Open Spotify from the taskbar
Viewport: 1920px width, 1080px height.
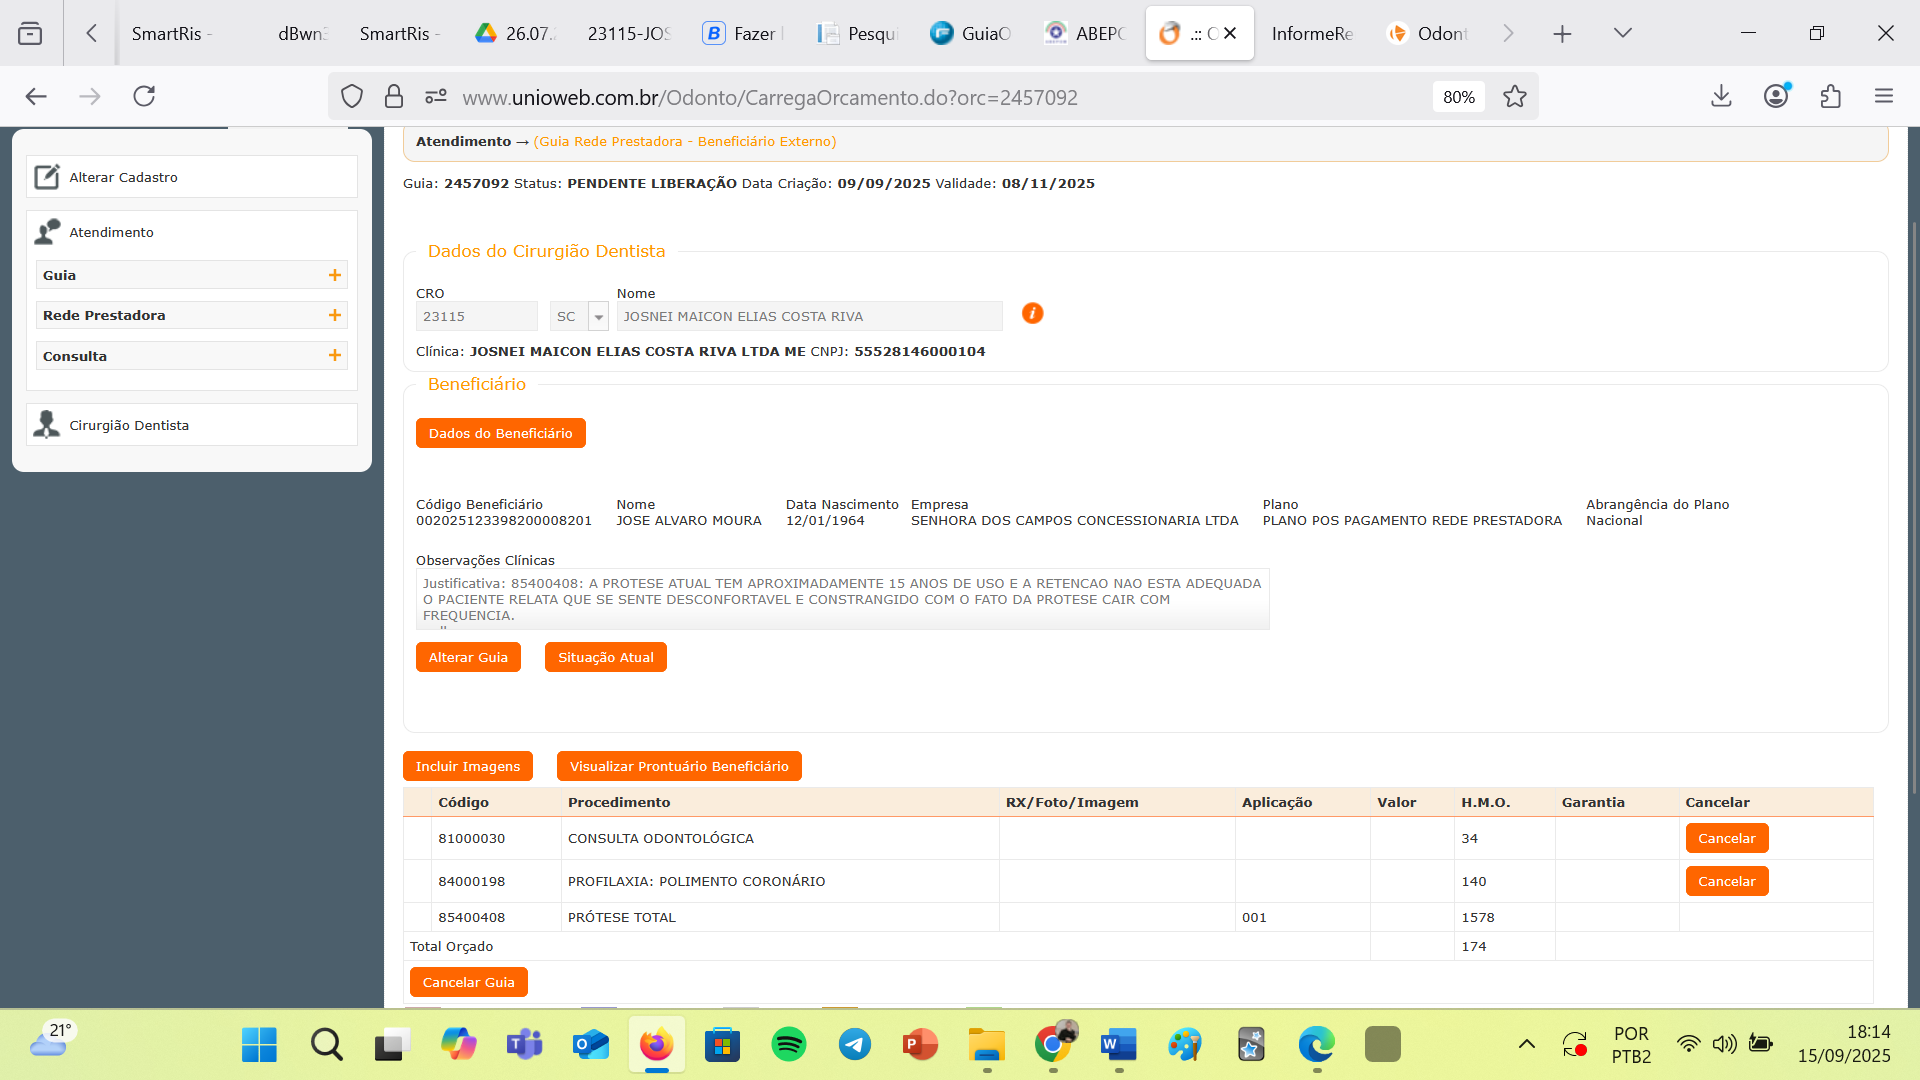(x=788, y=1045)
